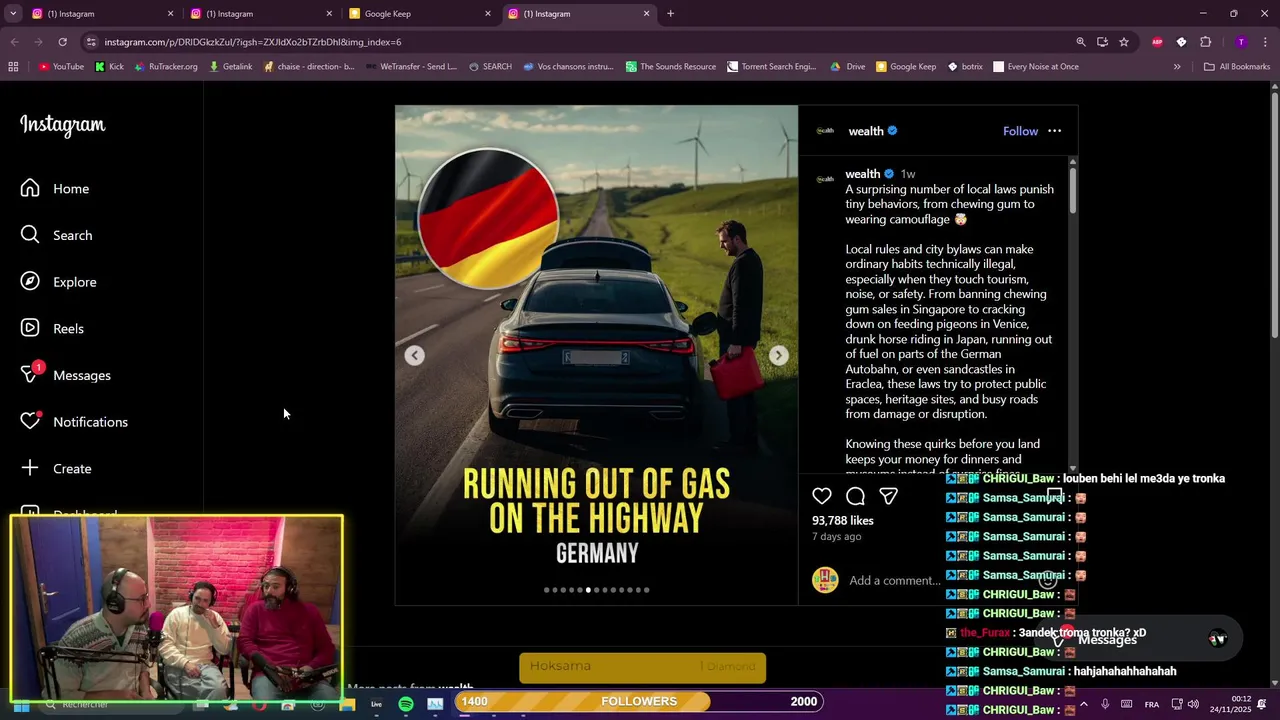Open Search in Instagram sidebar
The height and width of the screenshot is (720, 1280).
click(x=57, y=235)
